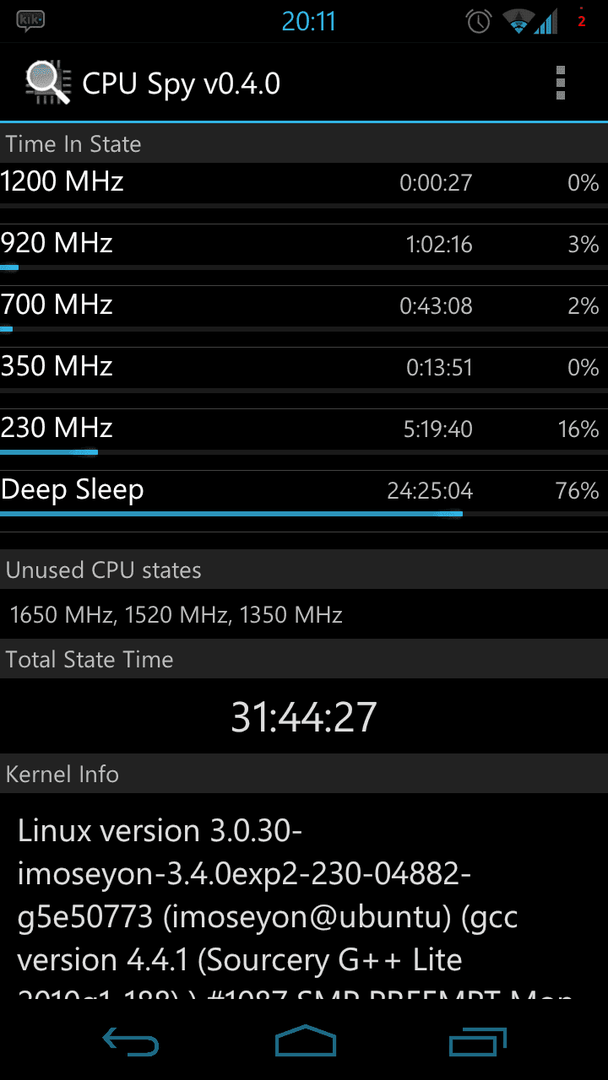
Task: Open the recent apps navigation button
Action: coord(477,1040)
